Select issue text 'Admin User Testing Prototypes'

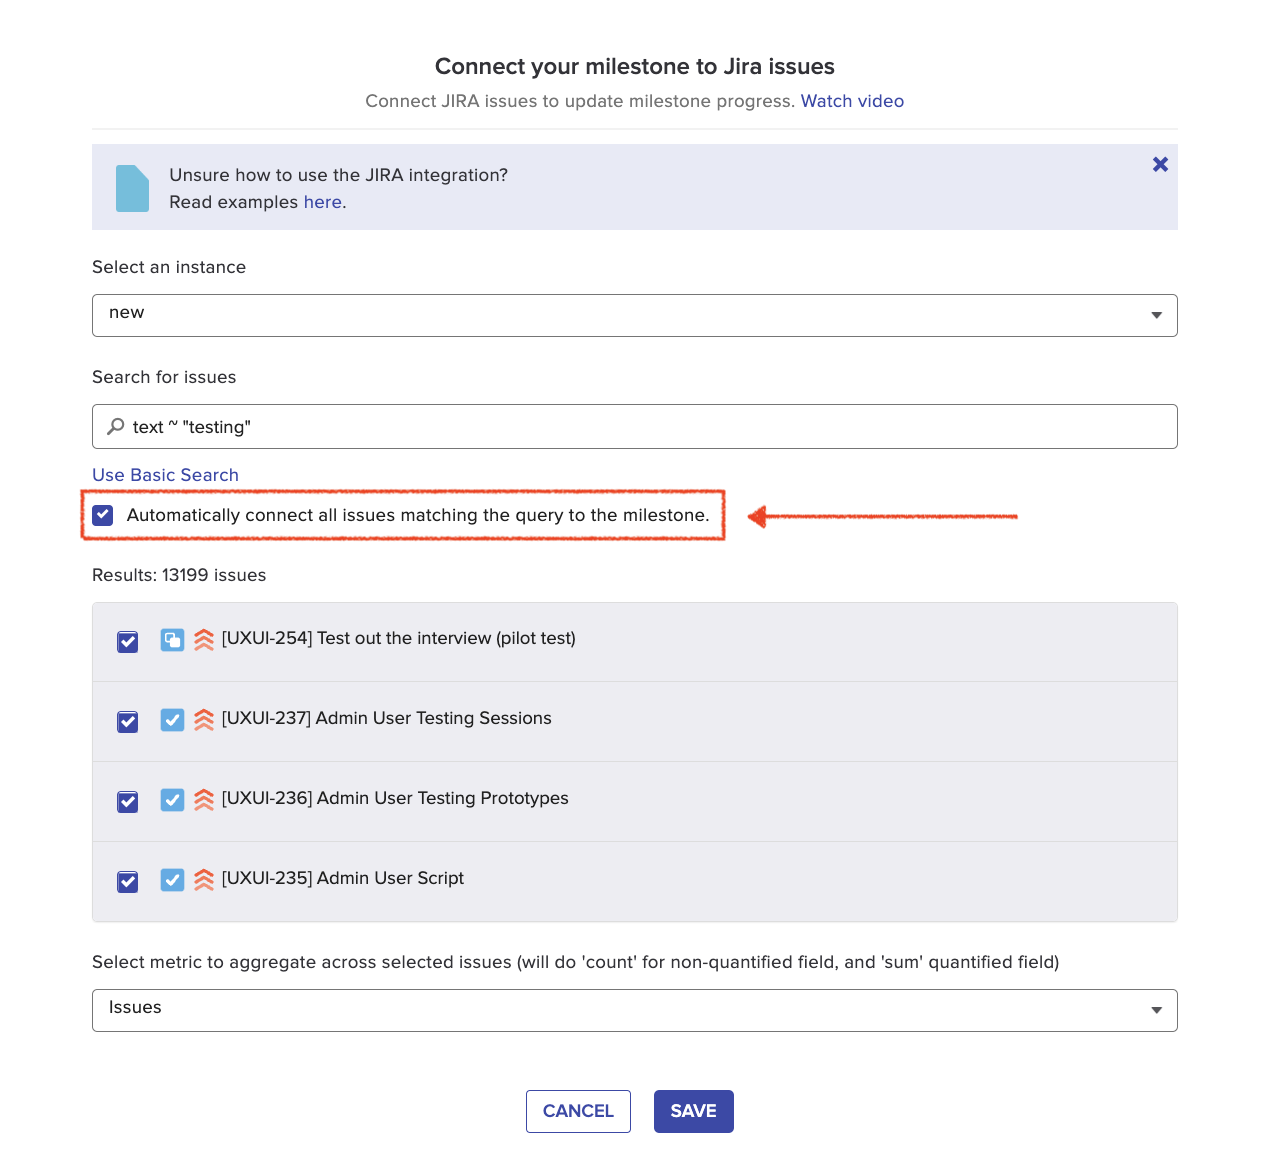pos(443,798)
